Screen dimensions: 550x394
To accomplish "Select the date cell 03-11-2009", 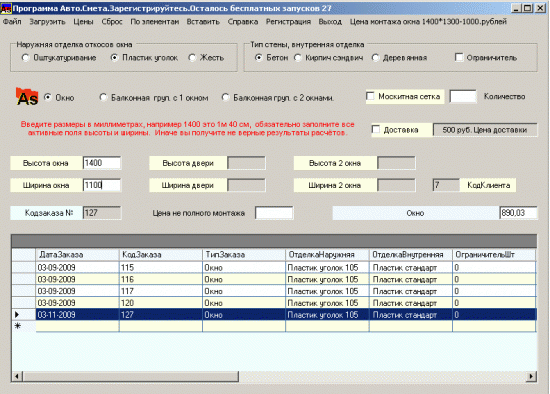I will tap(77, 315).
